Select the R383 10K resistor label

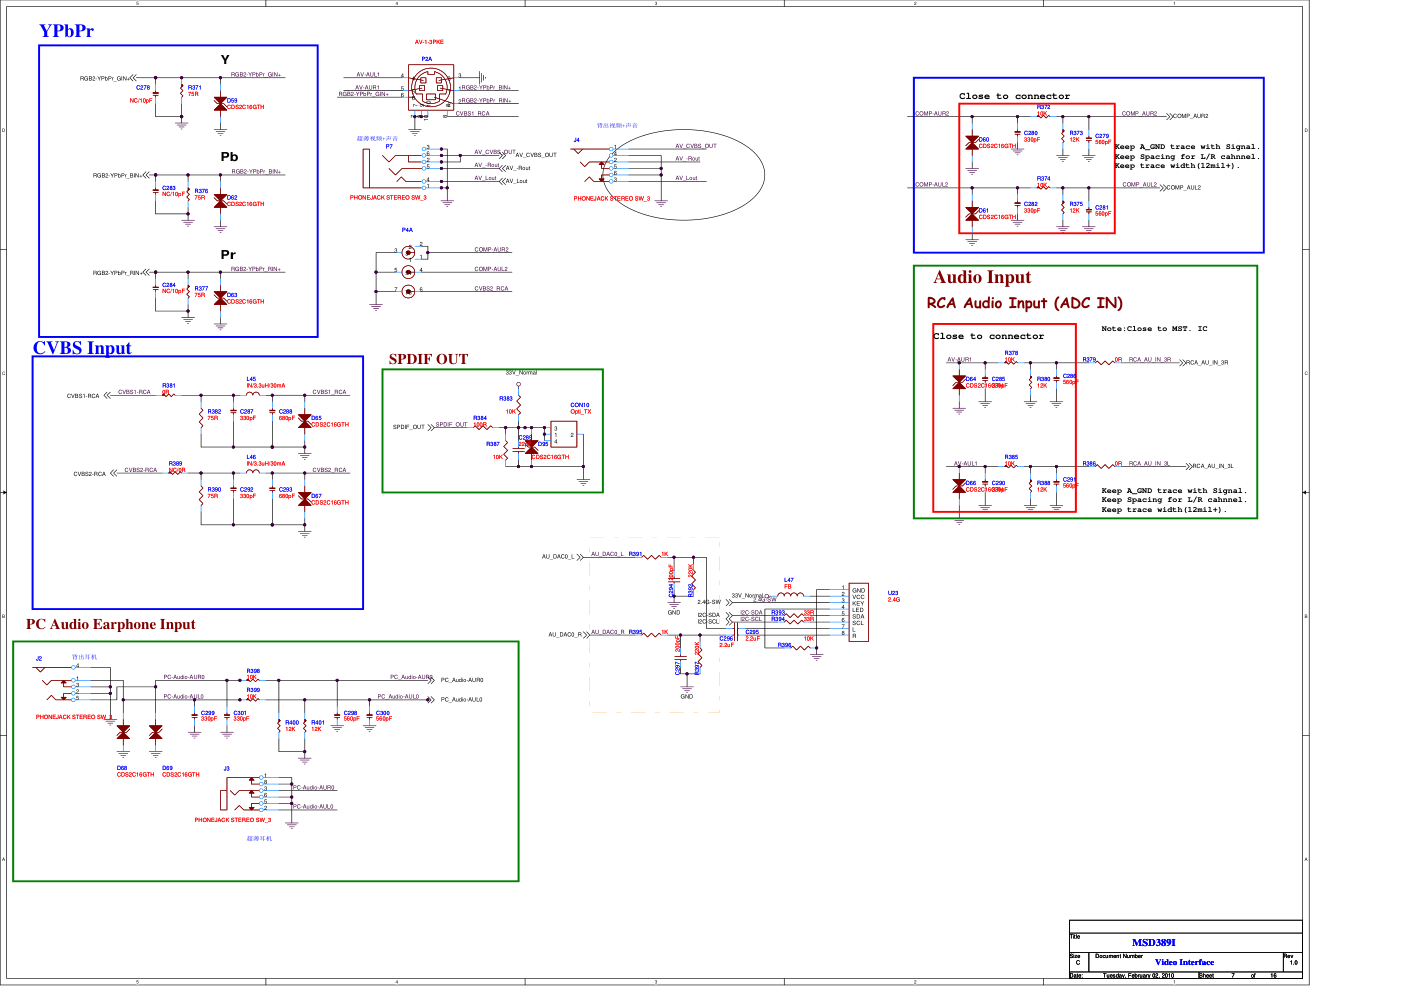507,405
